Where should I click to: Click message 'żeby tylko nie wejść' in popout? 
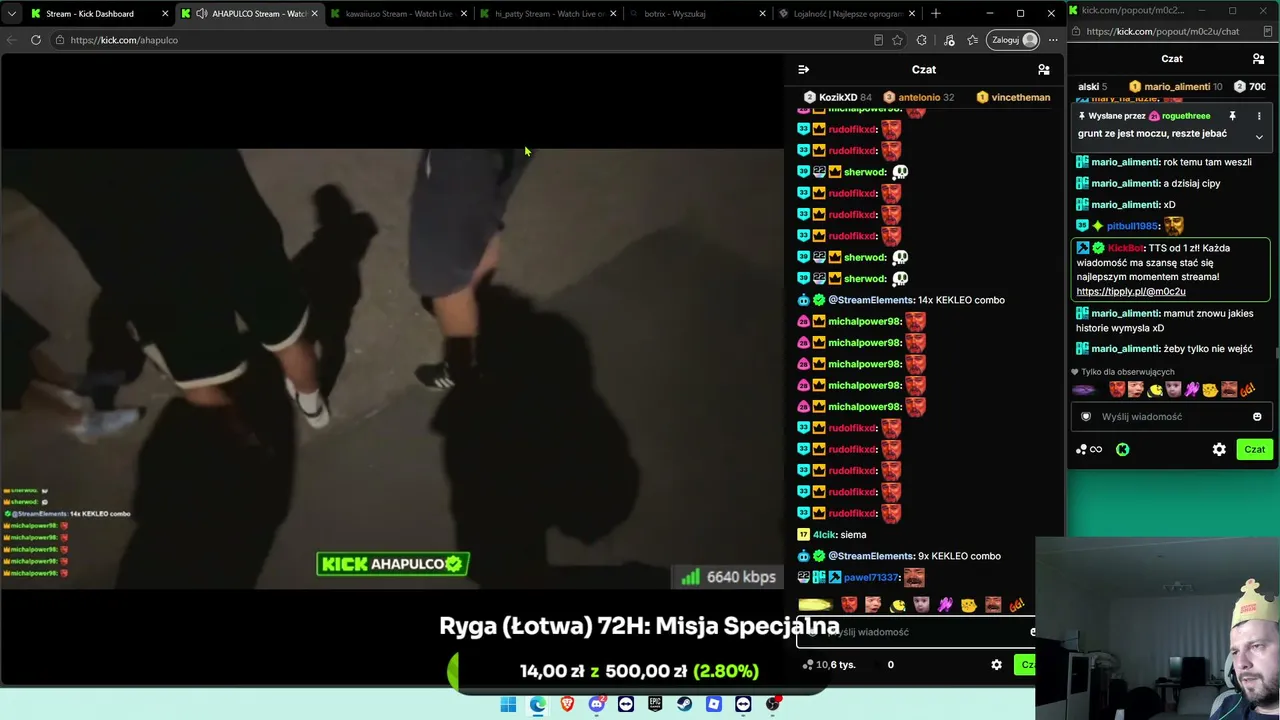point(1208,349)
